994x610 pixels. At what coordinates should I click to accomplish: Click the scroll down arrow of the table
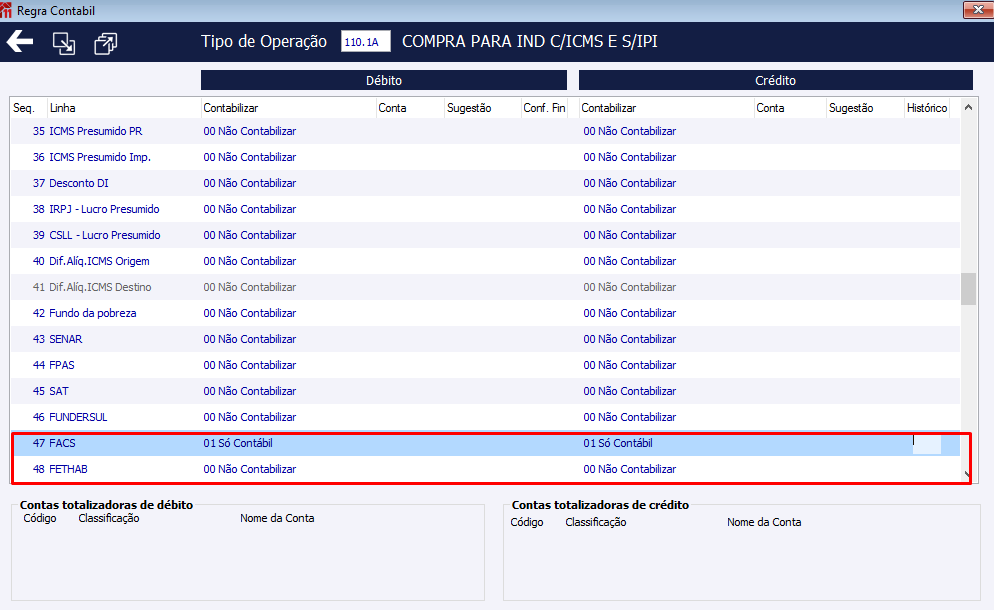tap(967, 474)
